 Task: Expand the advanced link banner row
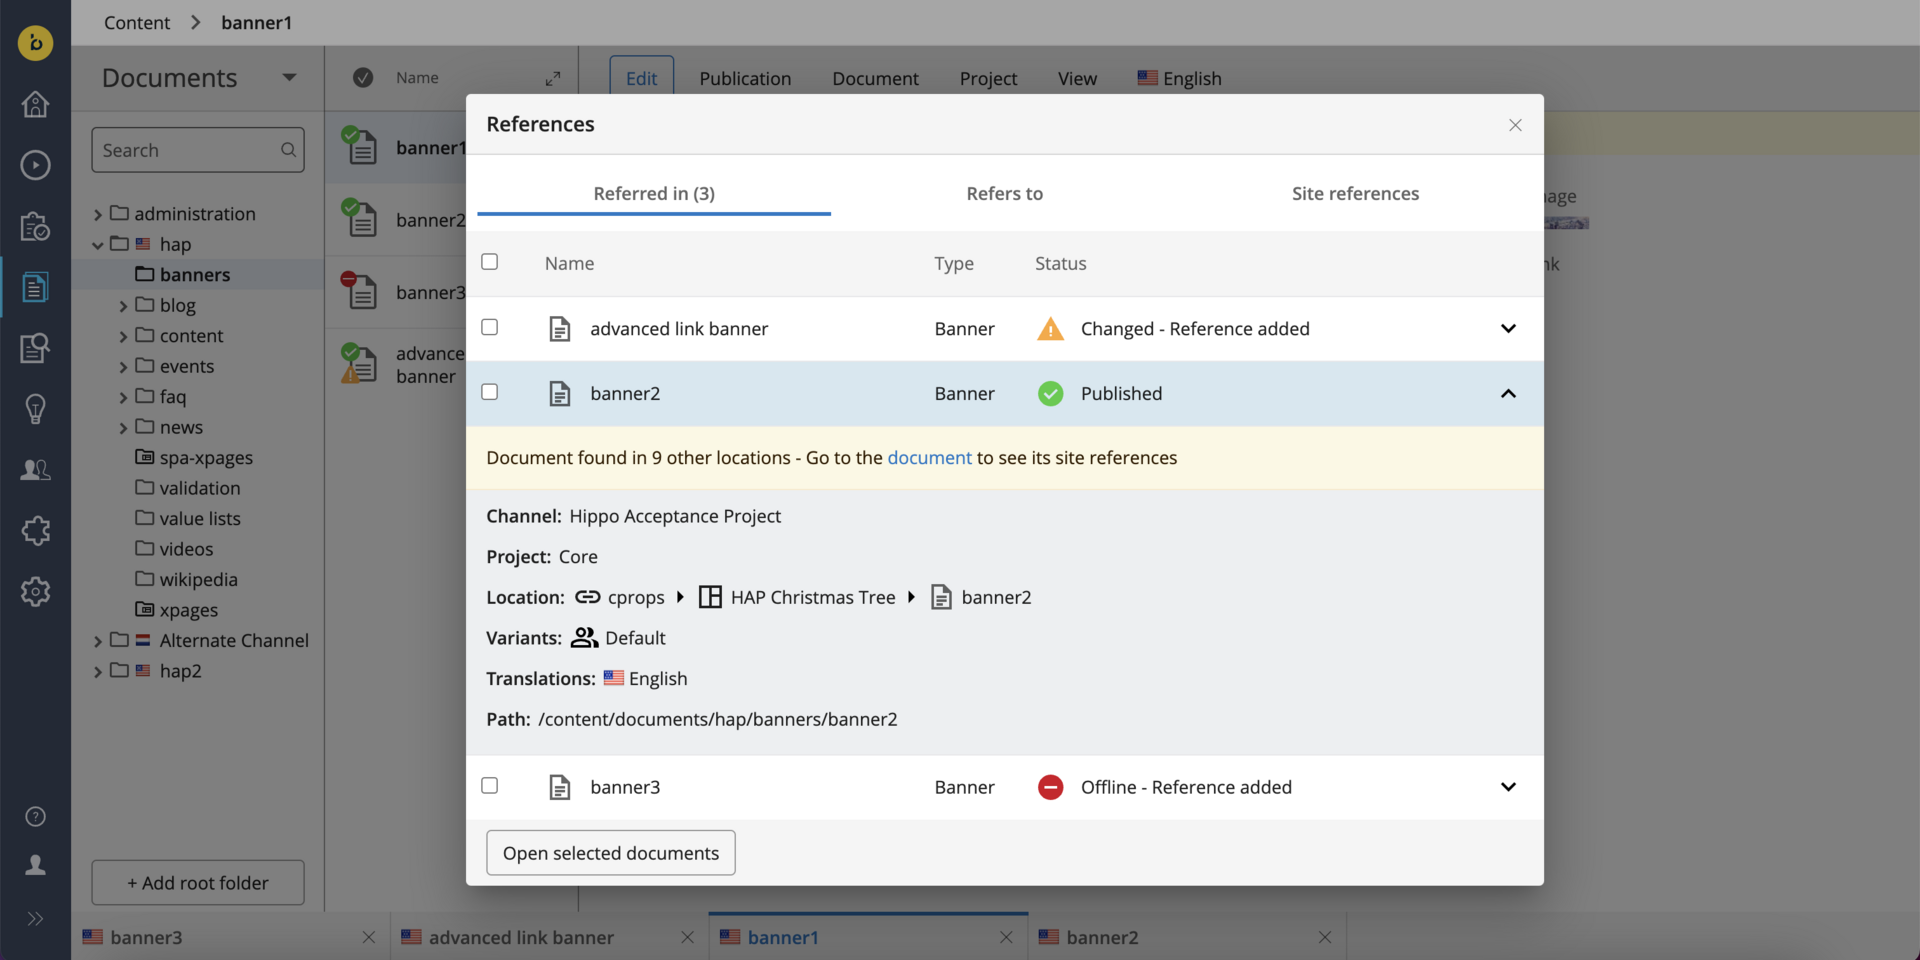(1508, 329)
